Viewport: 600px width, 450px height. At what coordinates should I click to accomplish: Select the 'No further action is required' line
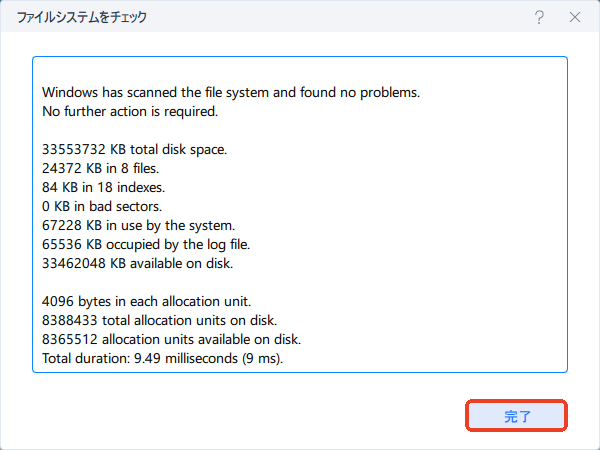click(x=130, y=111)
